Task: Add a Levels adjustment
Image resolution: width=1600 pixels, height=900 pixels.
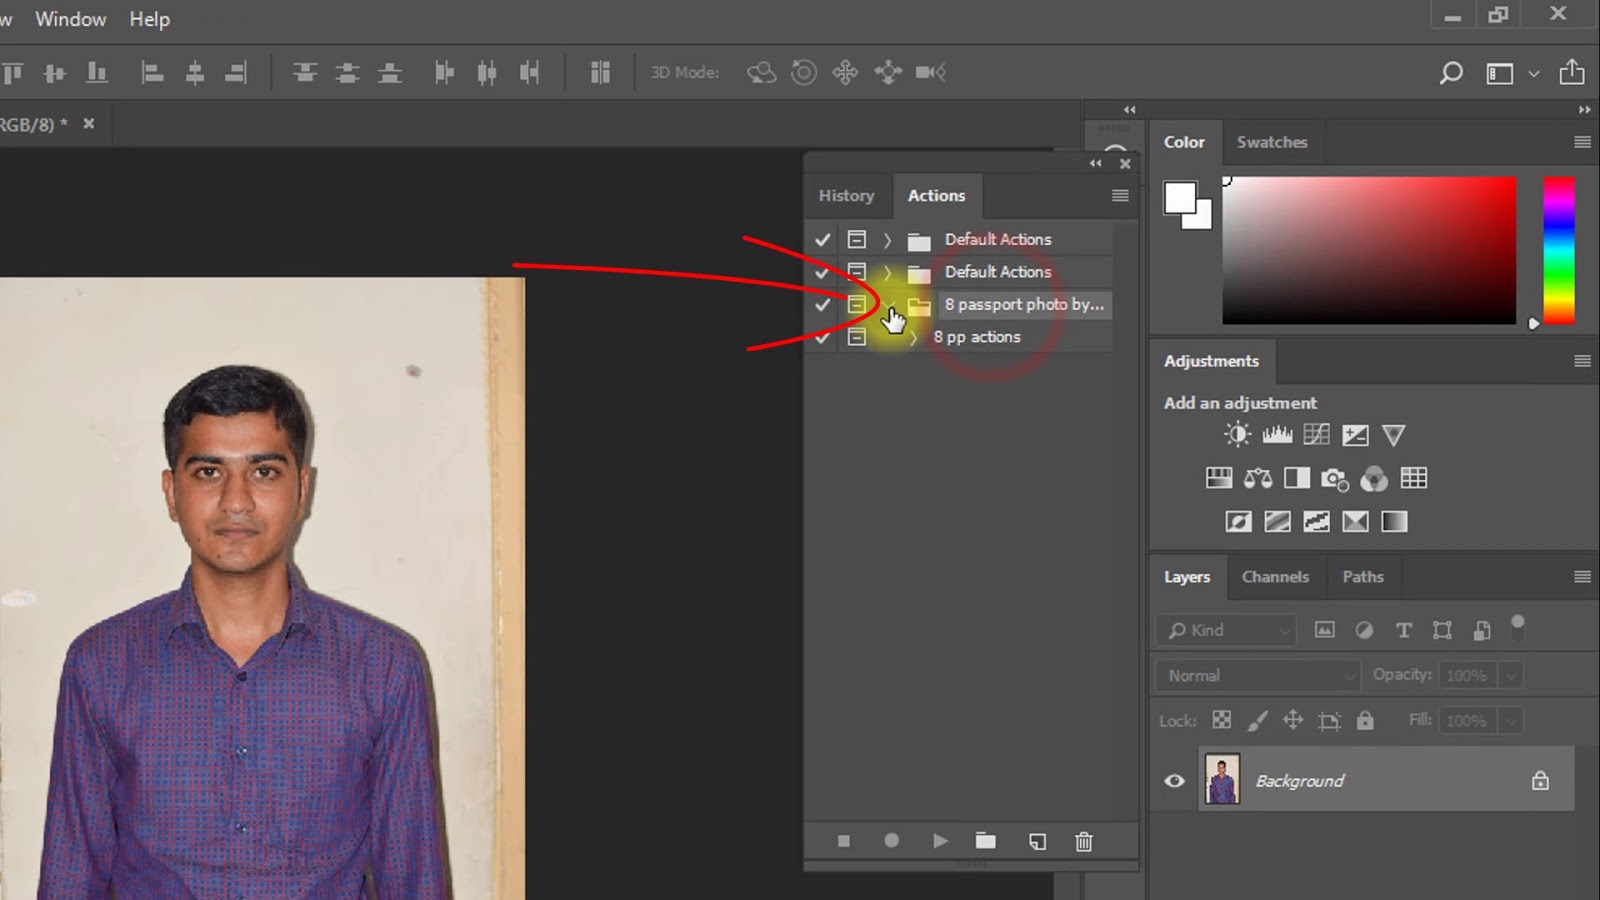Action: (1277, 434)
